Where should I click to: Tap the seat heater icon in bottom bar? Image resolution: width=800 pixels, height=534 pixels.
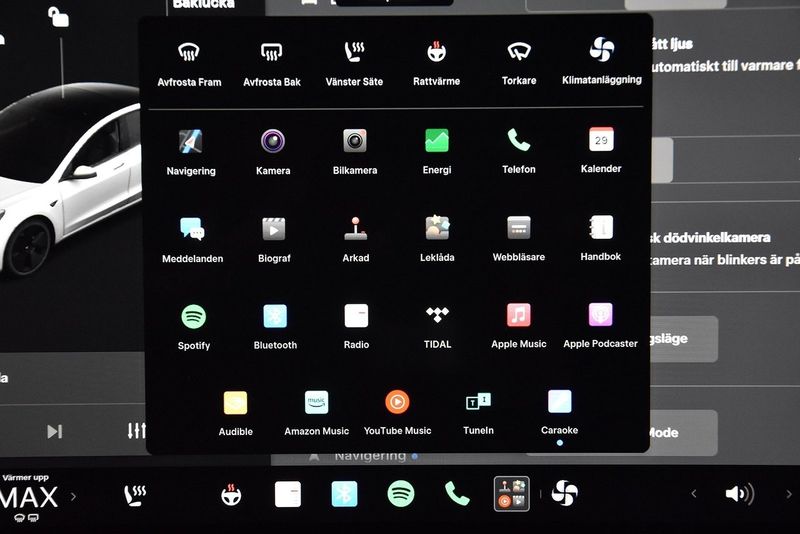(135, 495)
